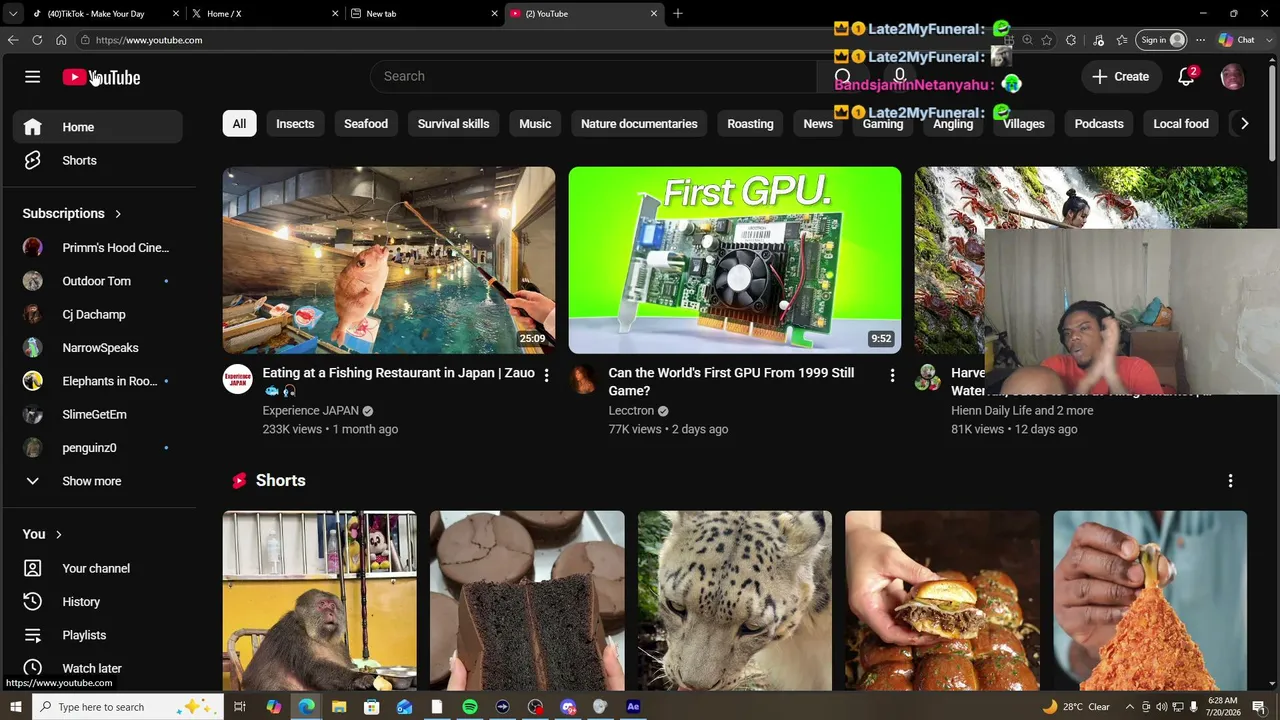Start voice search with microphone

(x=899, y=77)
